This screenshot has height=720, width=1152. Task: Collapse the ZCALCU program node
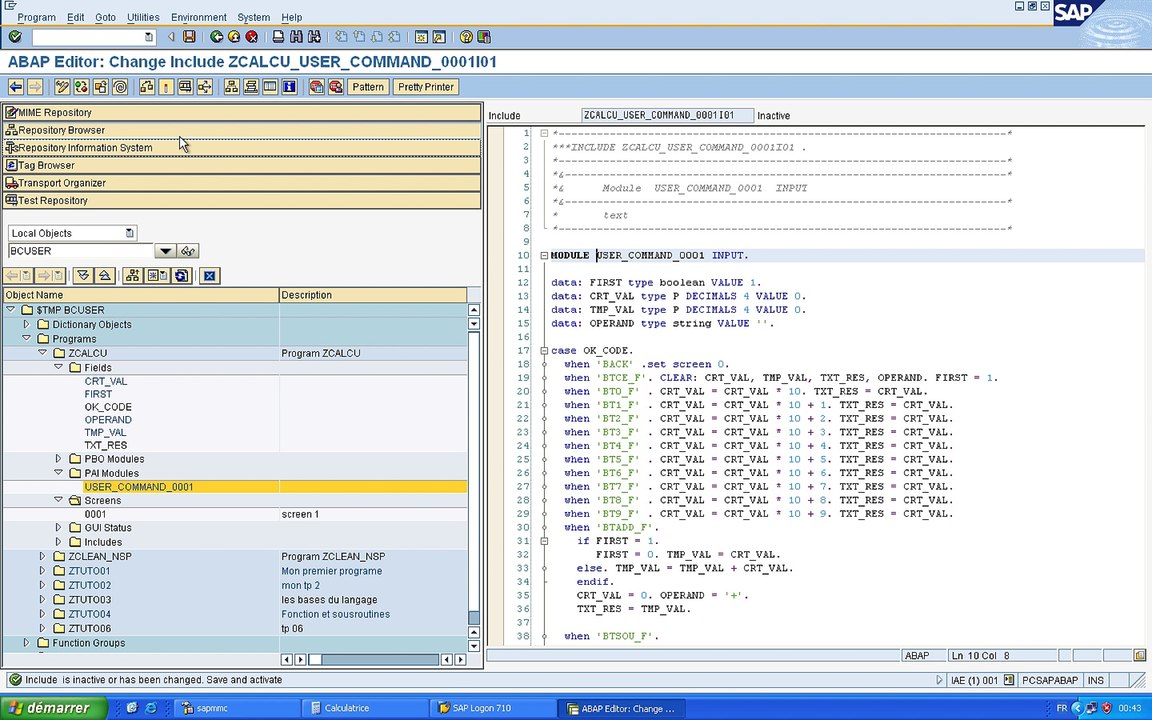coord(43,353)
